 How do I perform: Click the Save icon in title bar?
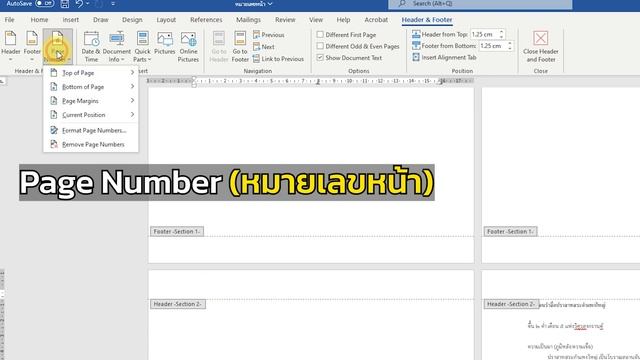(x=65, y=4)
